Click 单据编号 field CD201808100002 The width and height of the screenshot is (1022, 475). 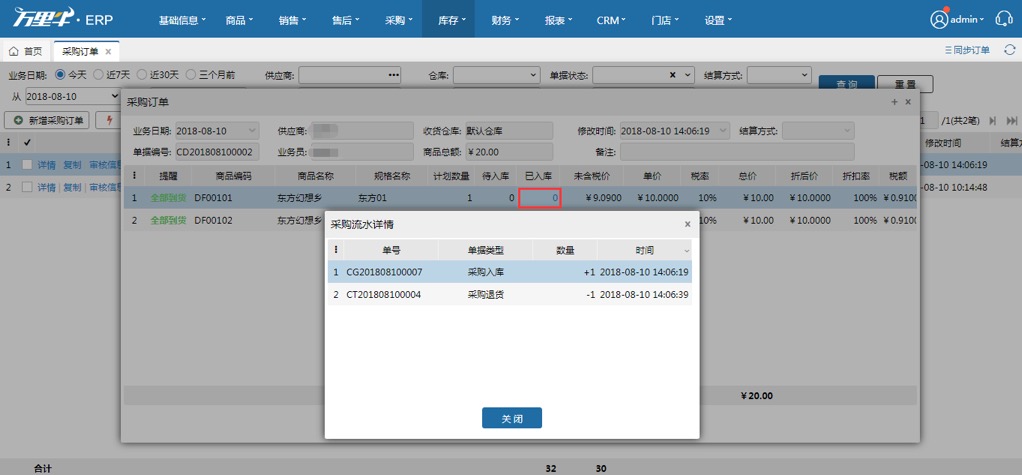(218, 152)
